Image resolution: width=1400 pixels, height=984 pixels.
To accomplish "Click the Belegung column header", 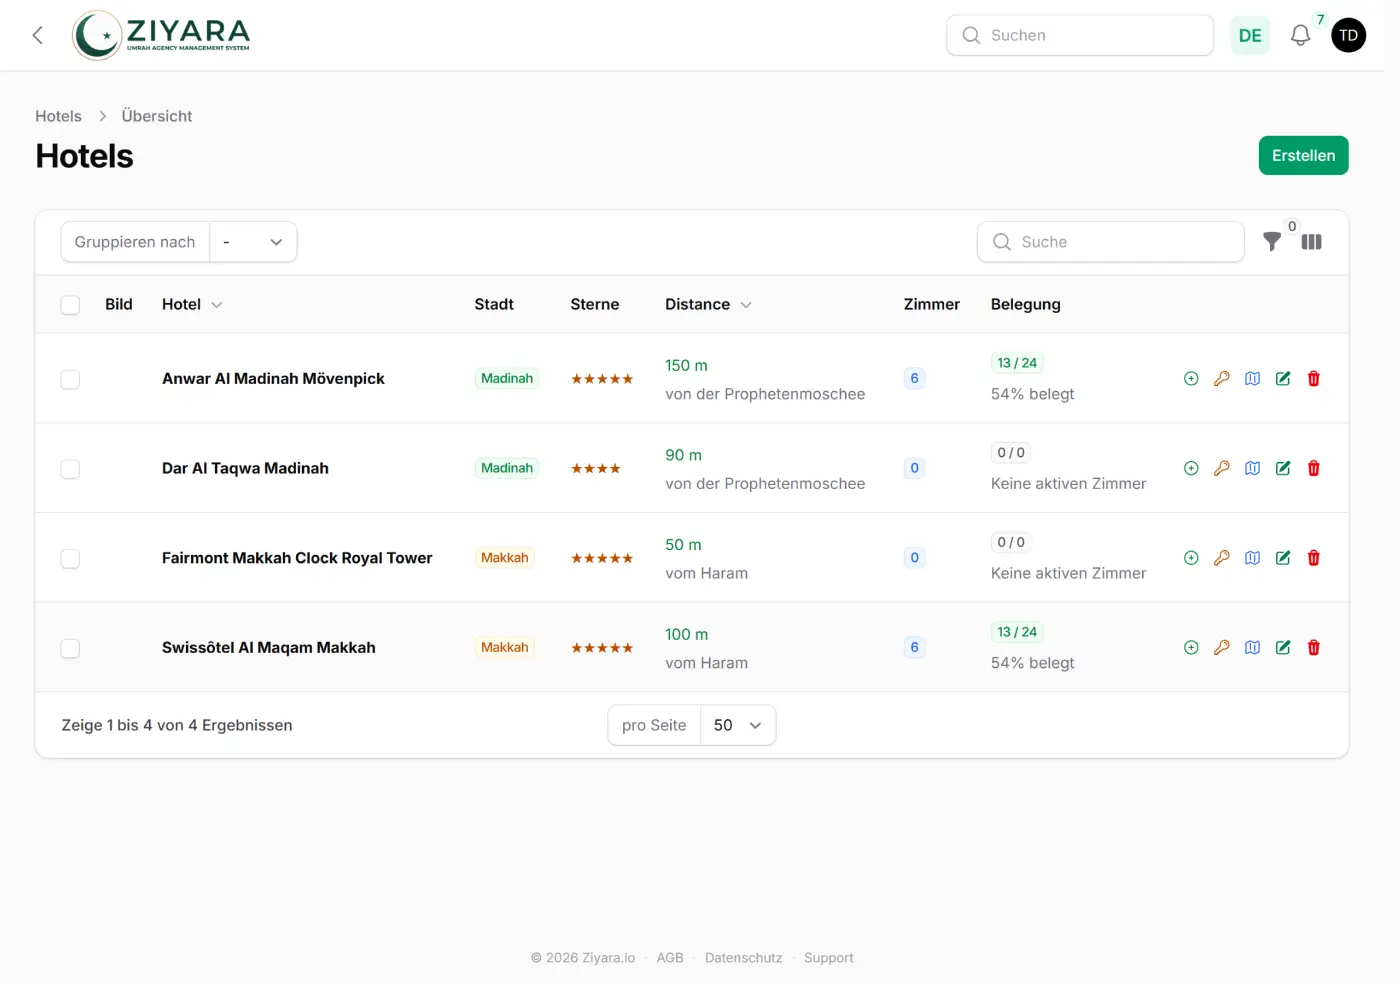I will point(1026,304).
